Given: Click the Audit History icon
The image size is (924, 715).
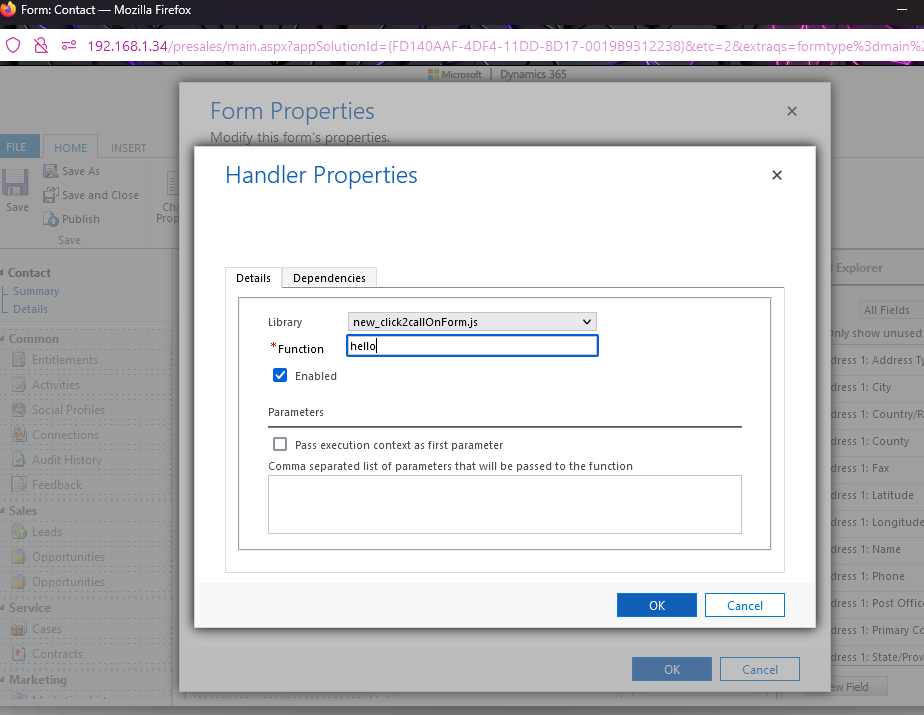Looking at the screenshot, I should 18,460.
